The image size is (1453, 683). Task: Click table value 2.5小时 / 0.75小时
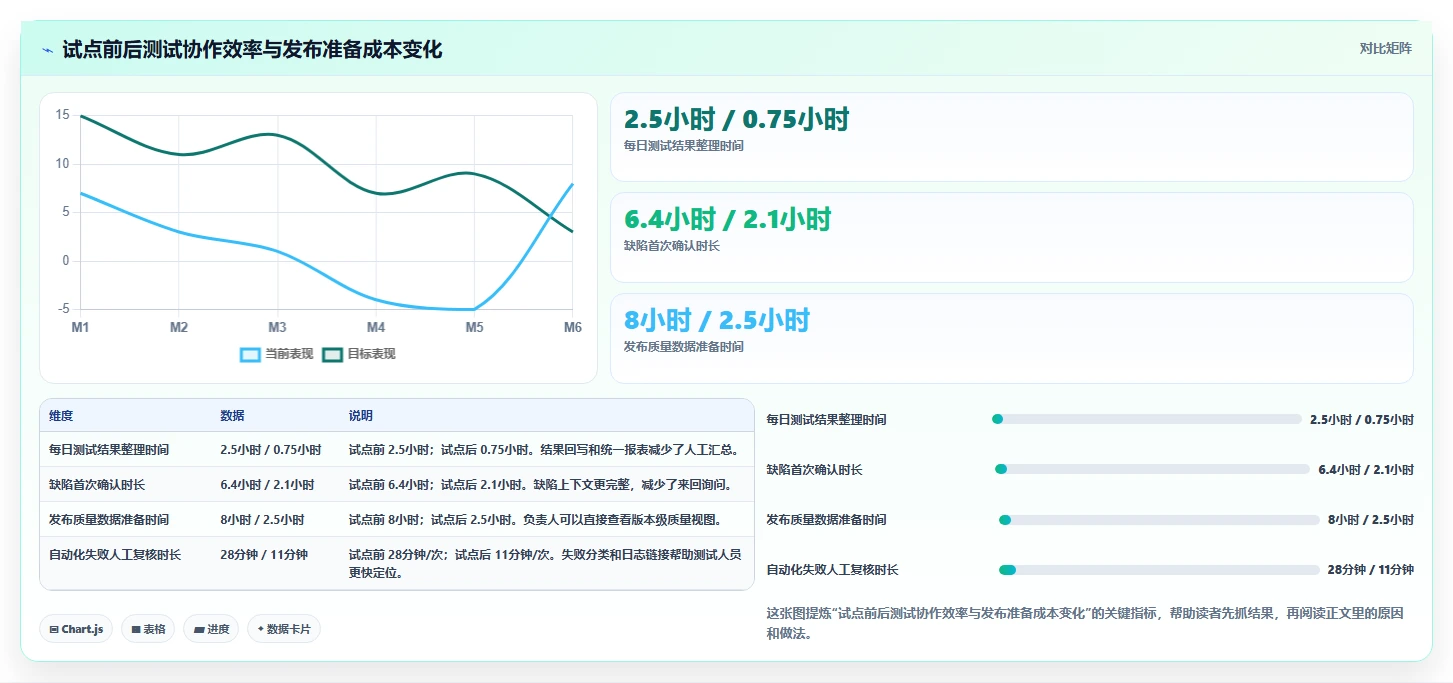270,450
